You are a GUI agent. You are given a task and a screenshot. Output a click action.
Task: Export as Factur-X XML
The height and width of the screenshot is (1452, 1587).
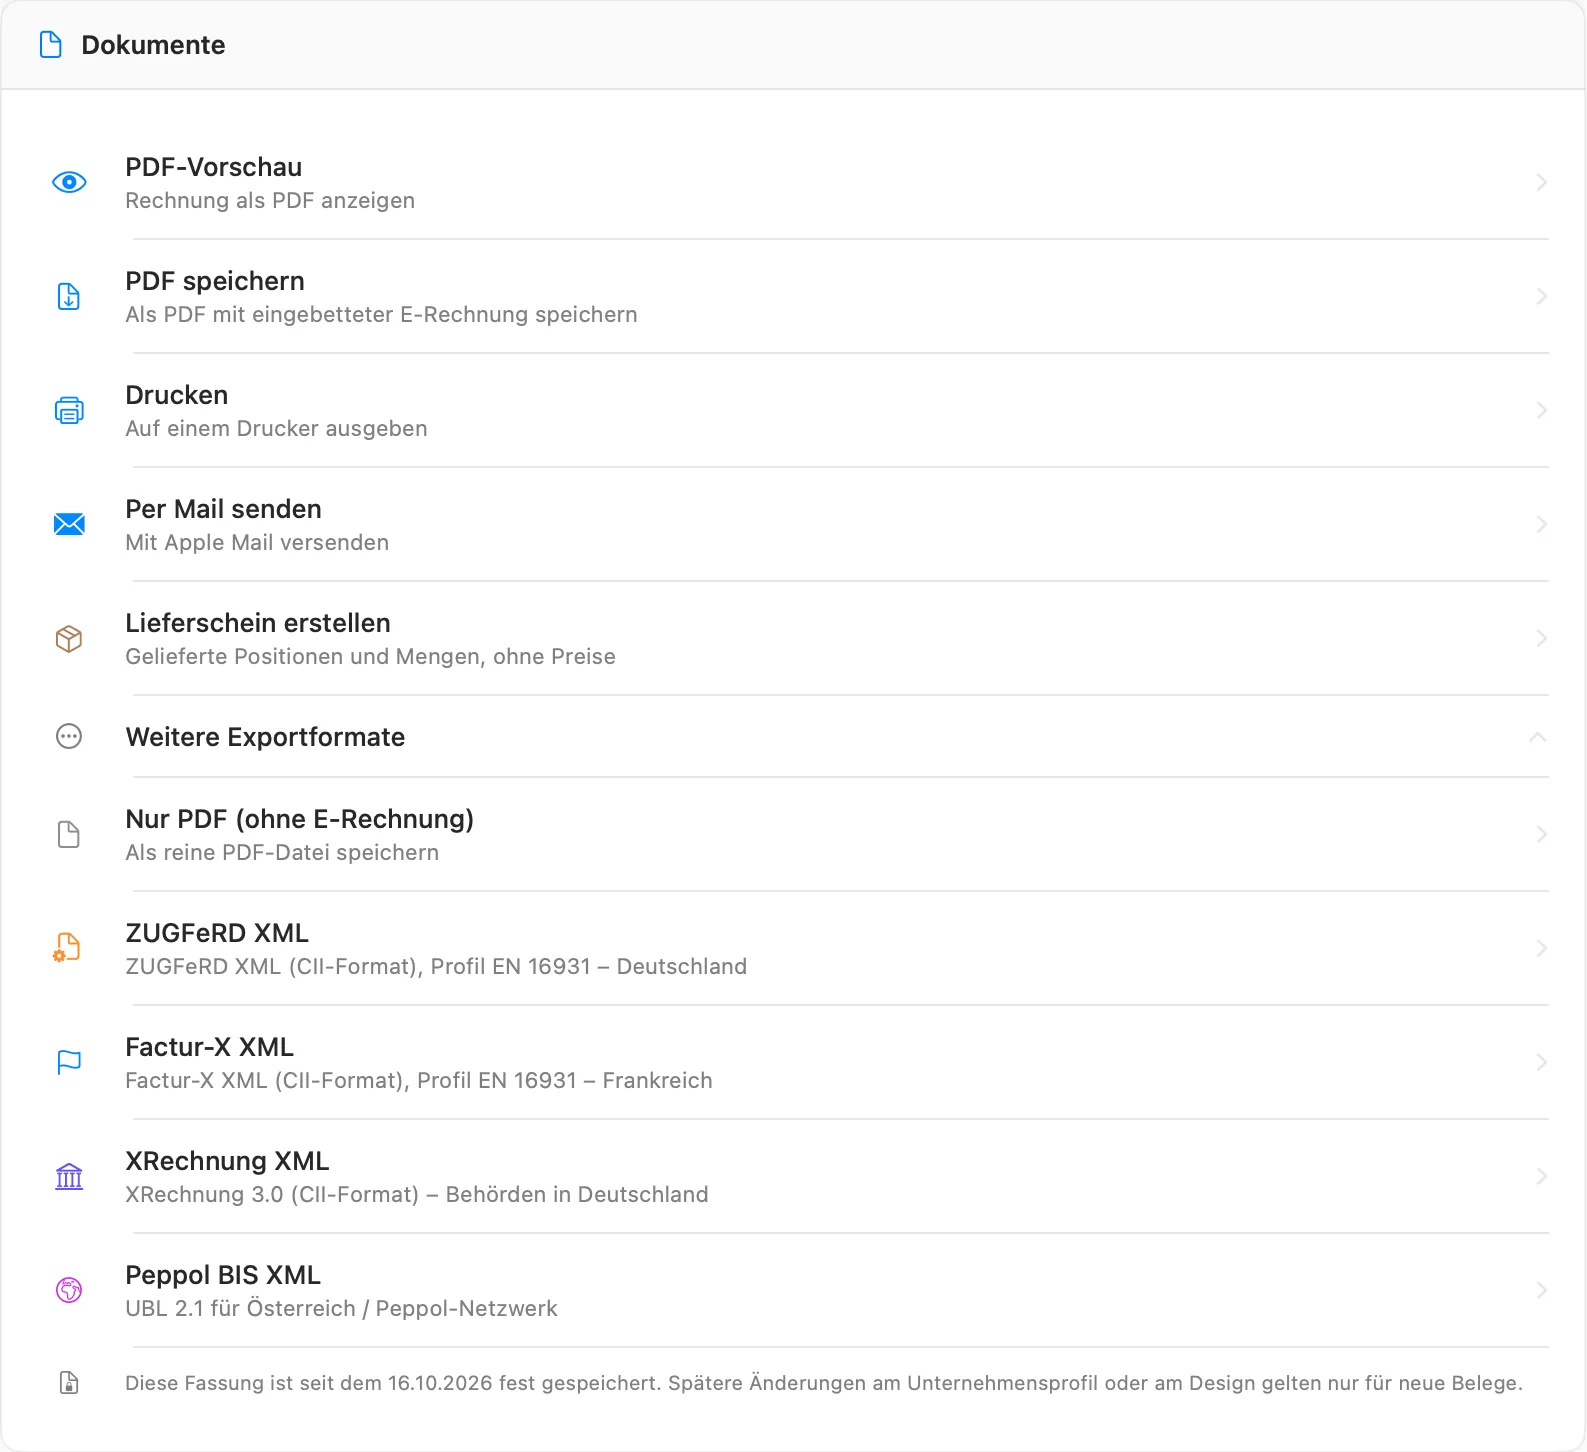pos(793,1062)
